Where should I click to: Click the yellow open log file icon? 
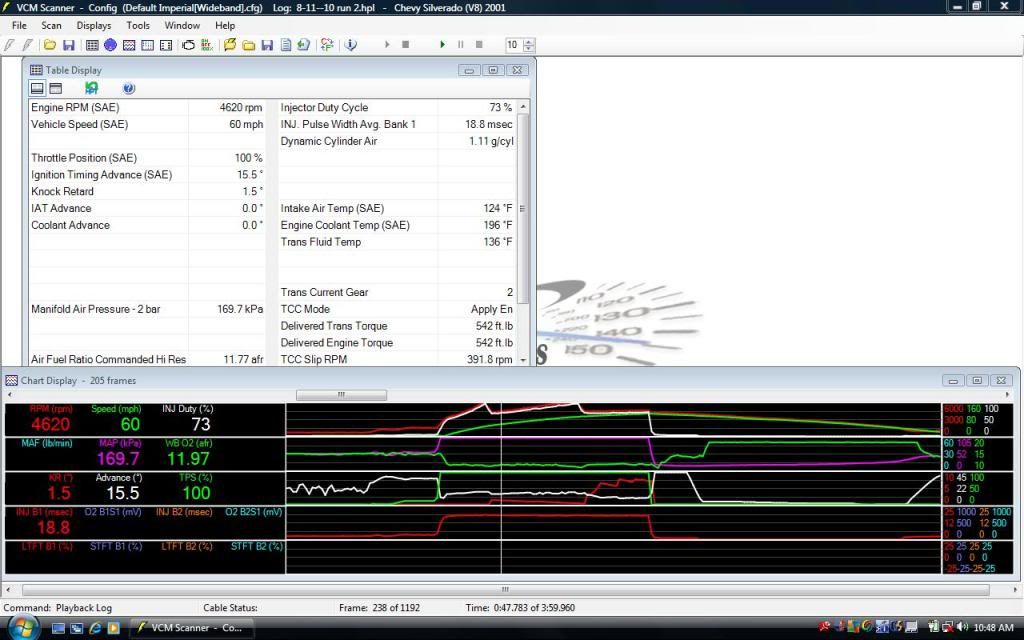pos(229,45)
